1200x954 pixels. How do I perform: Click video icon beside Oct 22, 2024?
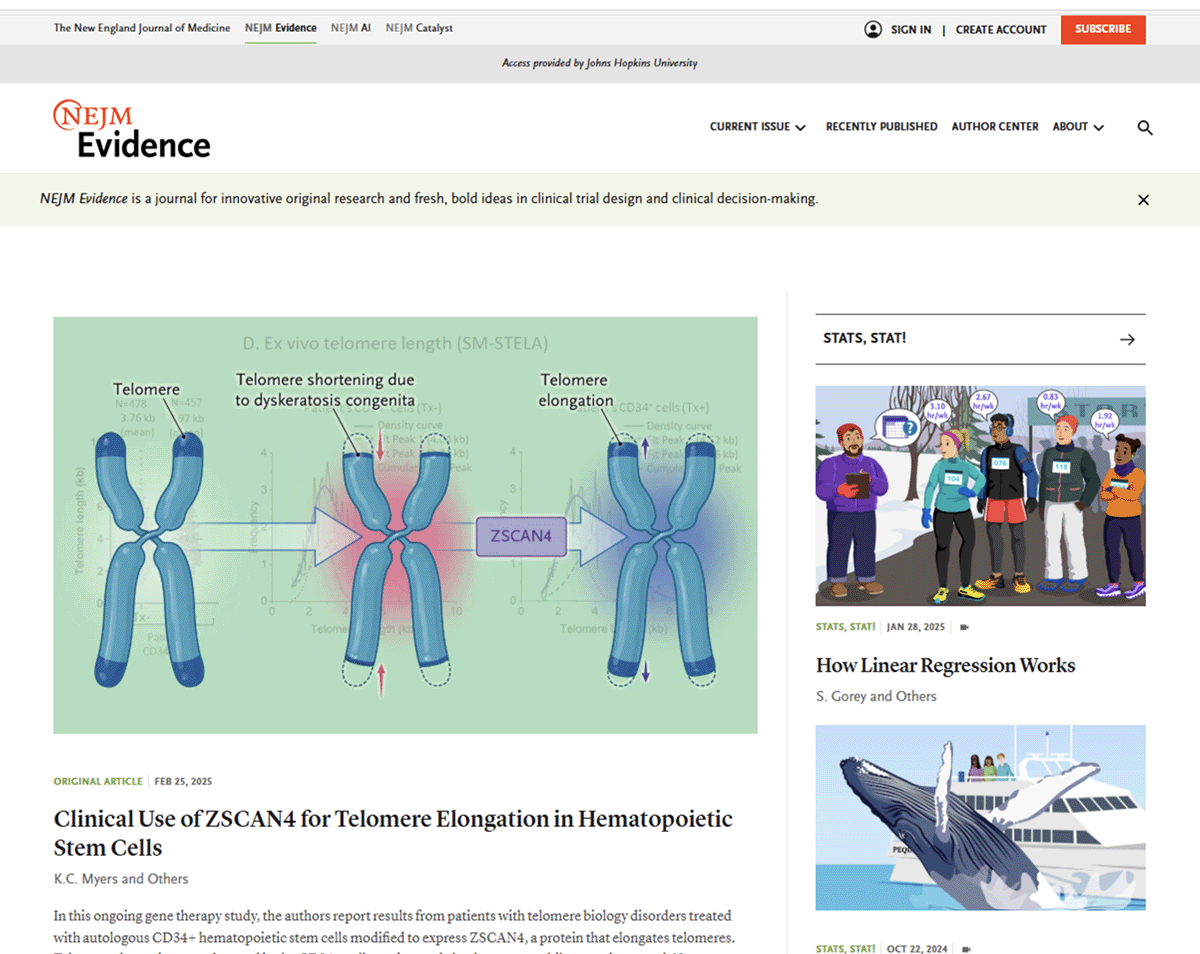coord(966,948)
